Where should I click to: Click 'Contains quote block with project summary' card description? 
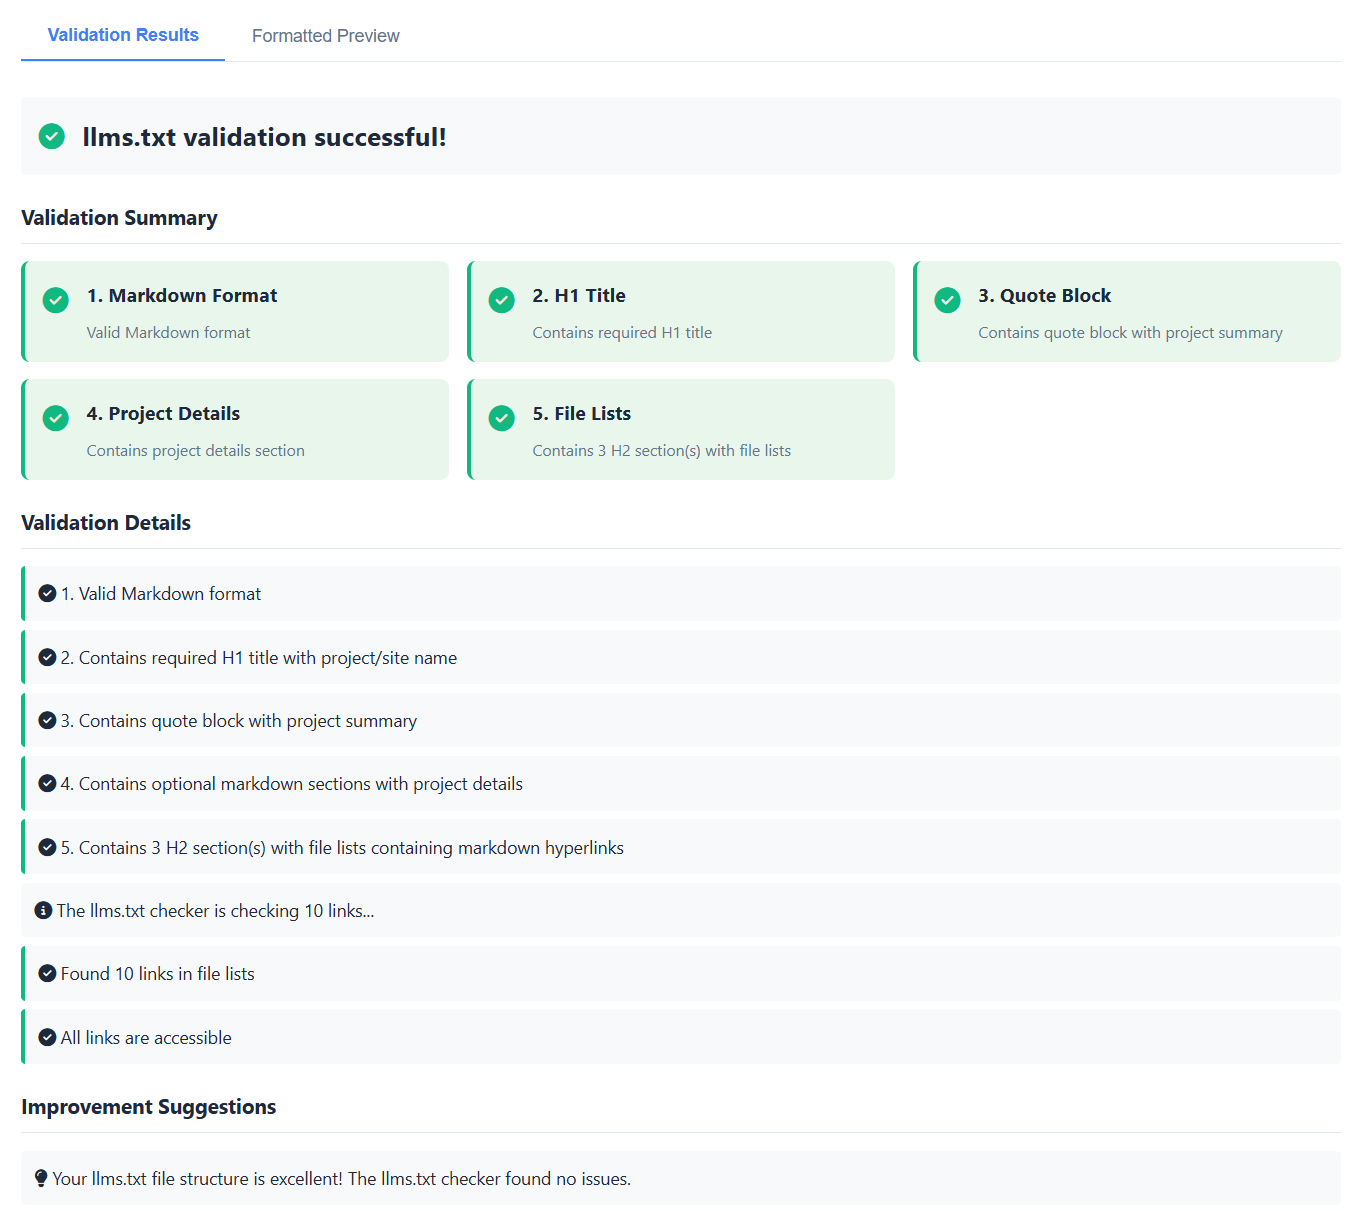1130,332
